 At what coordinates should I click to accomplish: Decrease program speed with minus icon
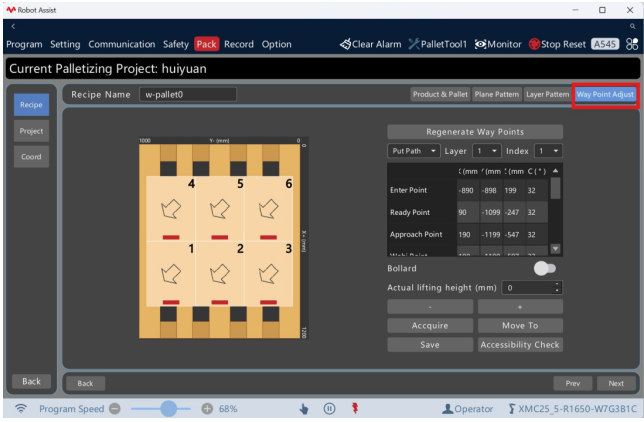tap(115, 408)
